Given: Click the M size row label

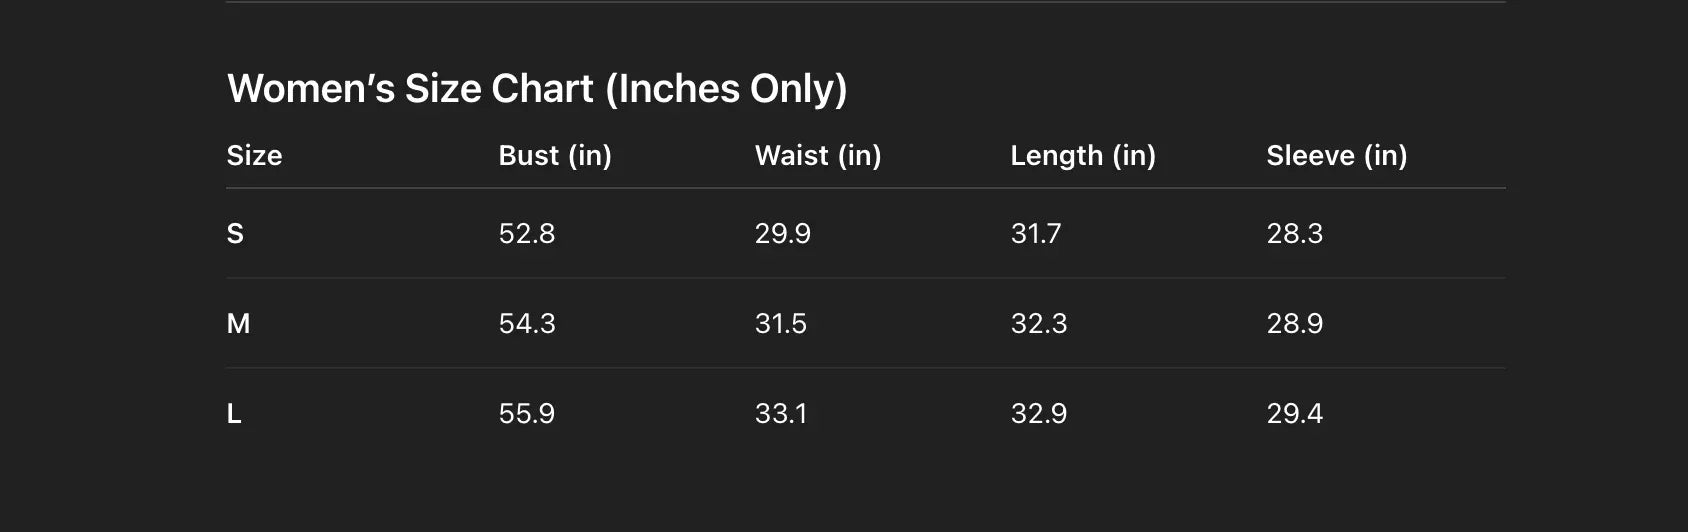Looking at the screenshot, I should point(238,324).
